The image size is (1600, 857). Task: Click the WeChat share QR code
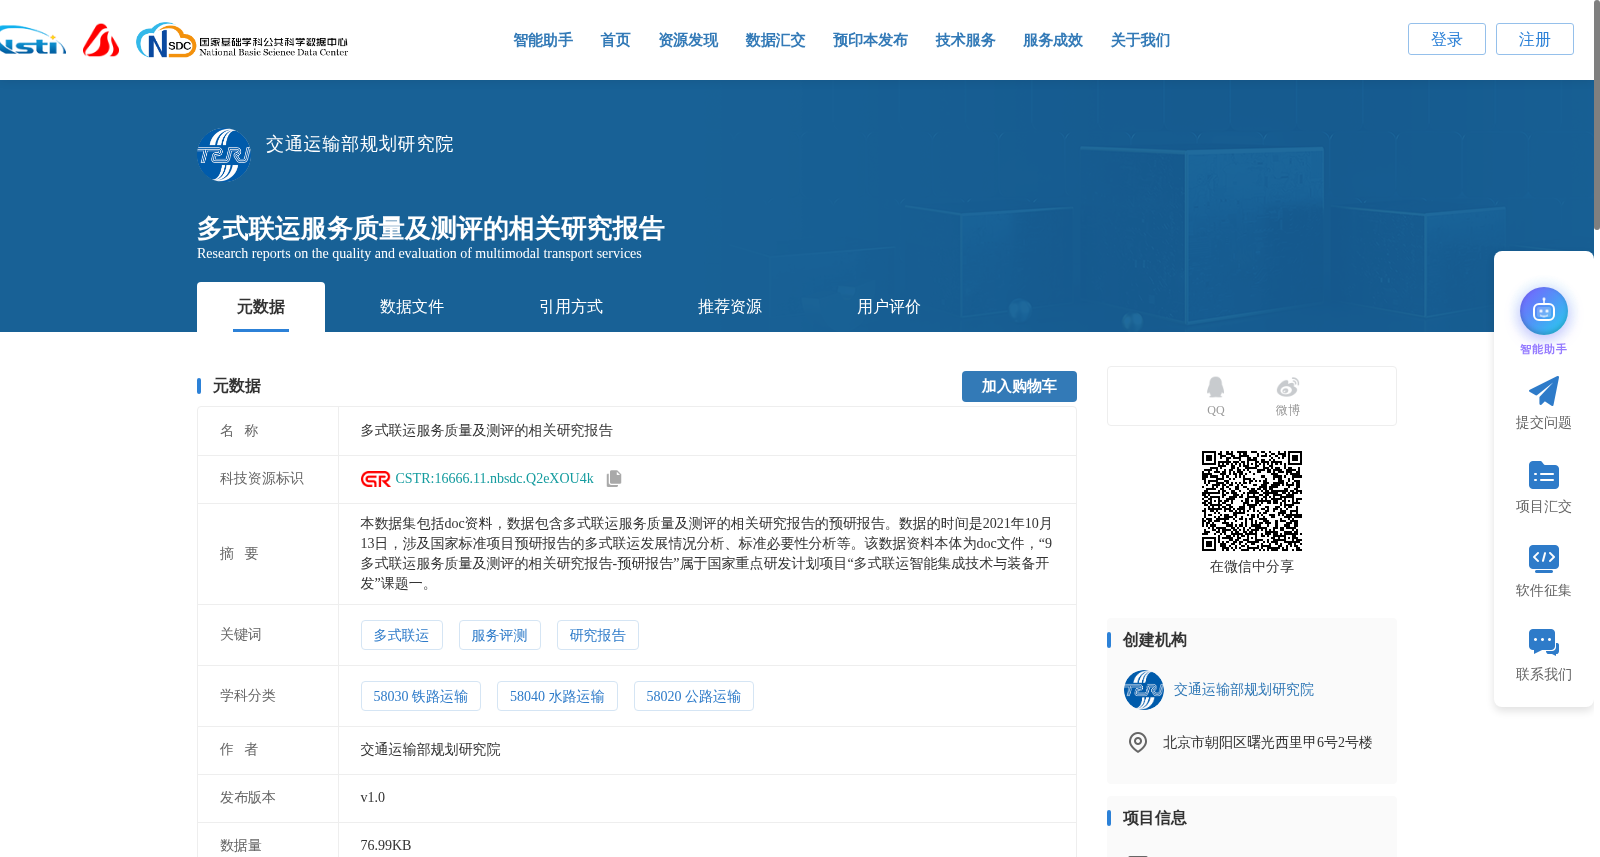[x=1252, y=501]
